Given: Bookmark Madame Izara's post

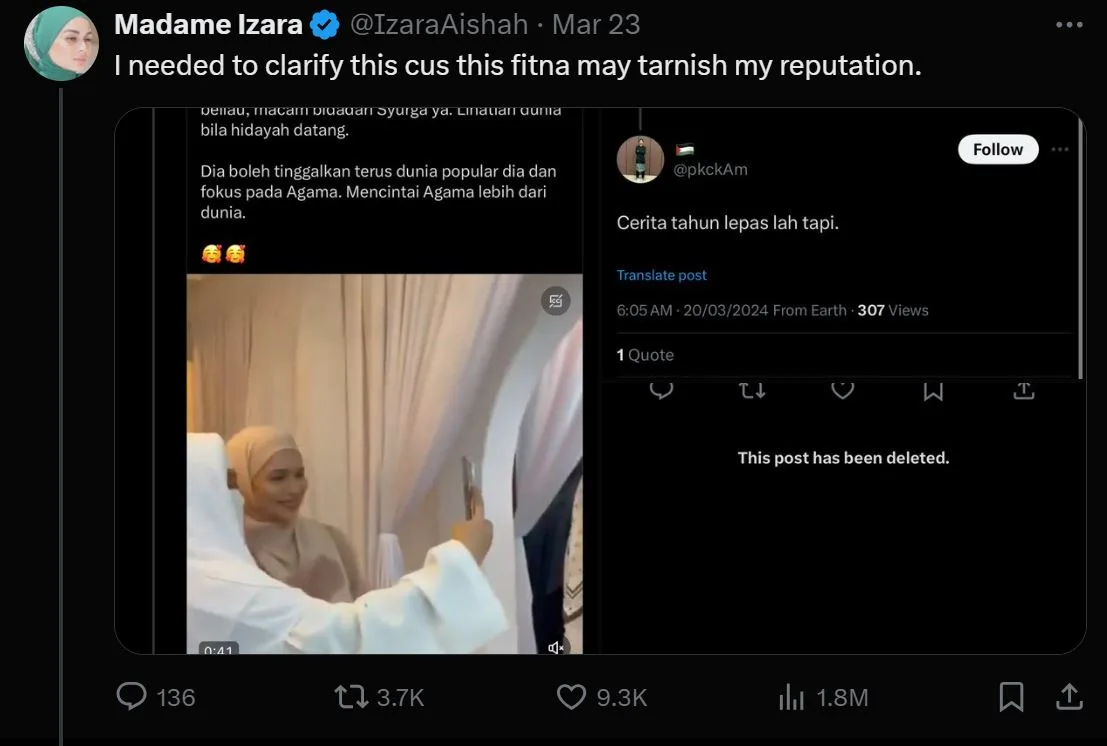Looking at the screenshot, I should click(x=1011, y=696).
